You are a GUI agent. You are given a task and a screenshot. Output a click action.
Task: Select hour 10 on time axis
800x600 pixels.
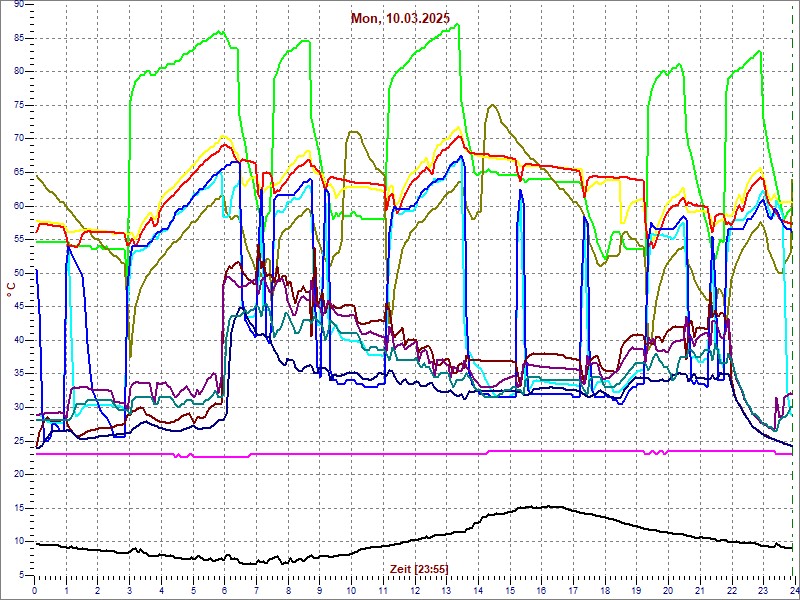tap(351, 590)
